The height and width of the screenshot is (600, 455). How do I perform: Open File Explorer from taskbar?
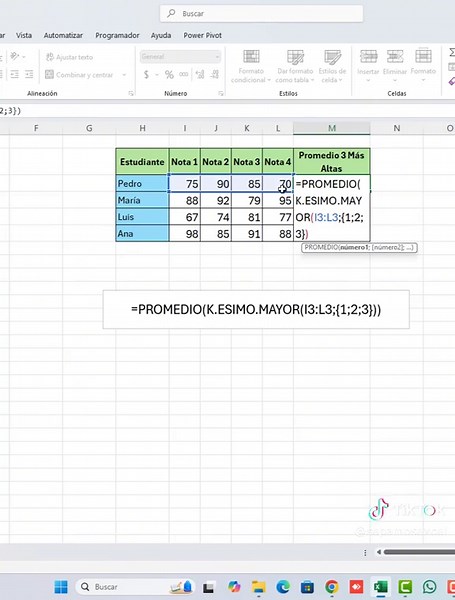[x=259, y=587]
